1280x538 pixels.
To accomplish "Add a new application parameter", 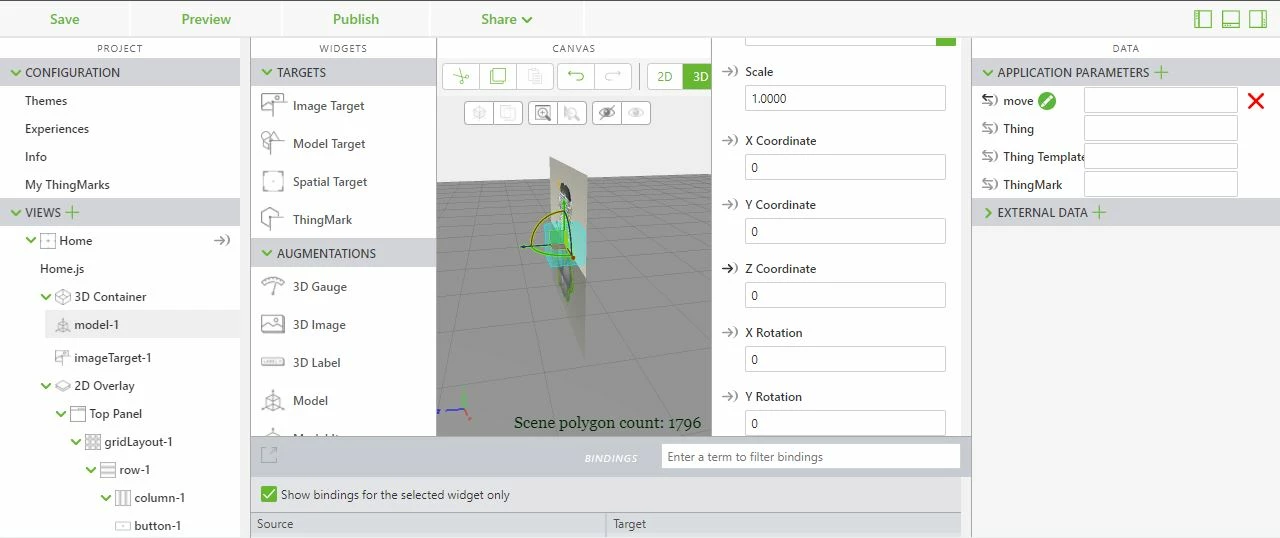I will (1161, 72).
